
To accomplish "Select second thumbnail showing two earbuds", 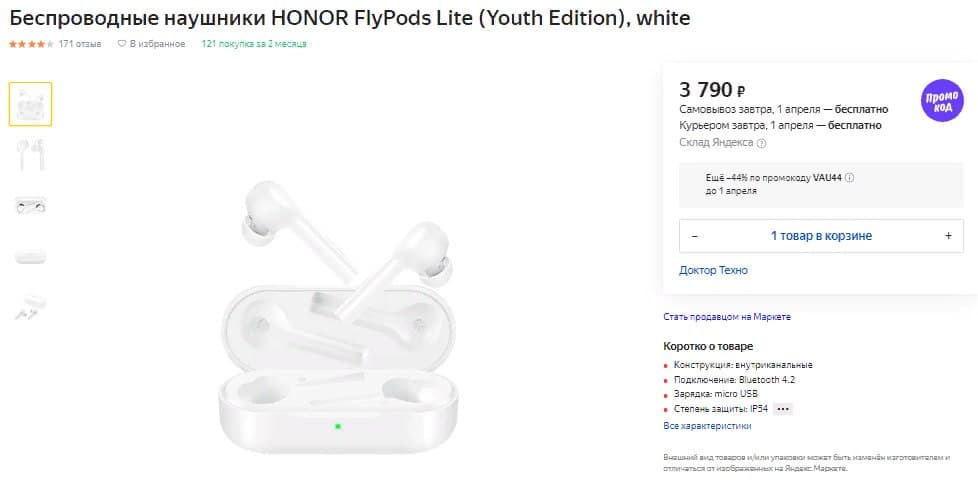I will click(30, 154).
